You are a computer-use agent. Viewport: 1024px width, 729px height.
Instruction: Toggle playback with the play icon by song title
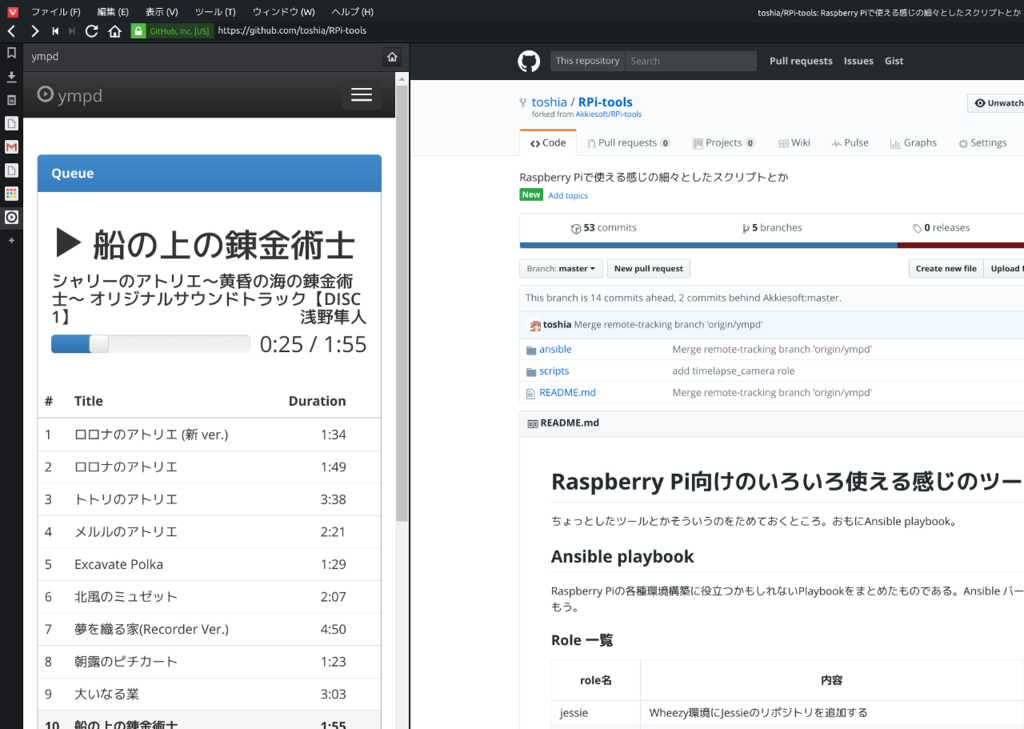coord(69,243)
